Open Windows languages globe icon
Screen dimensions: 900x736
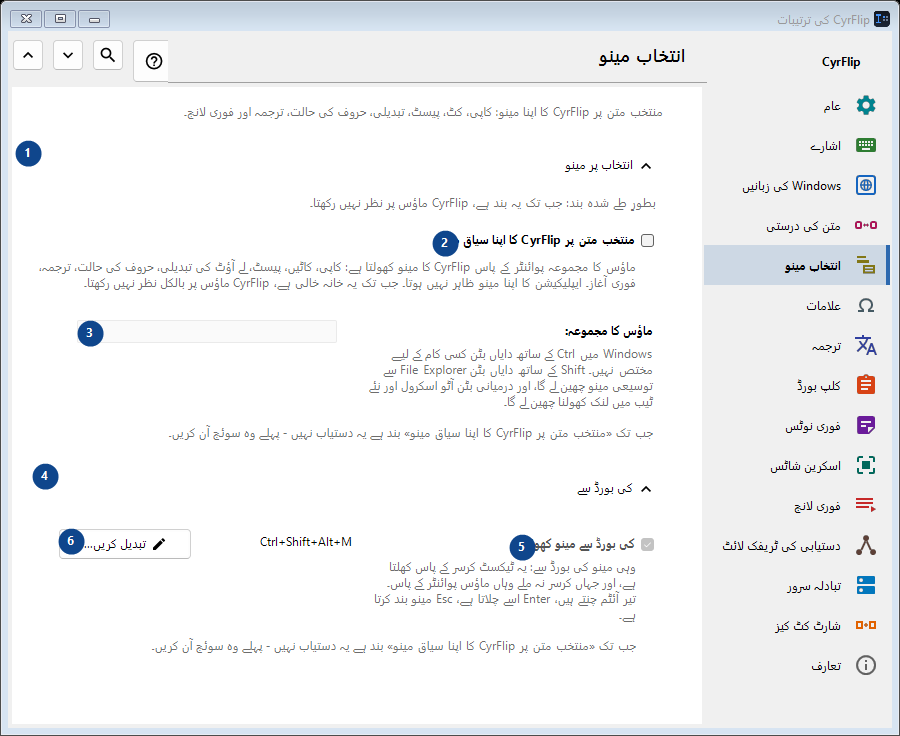click(866, 185)
